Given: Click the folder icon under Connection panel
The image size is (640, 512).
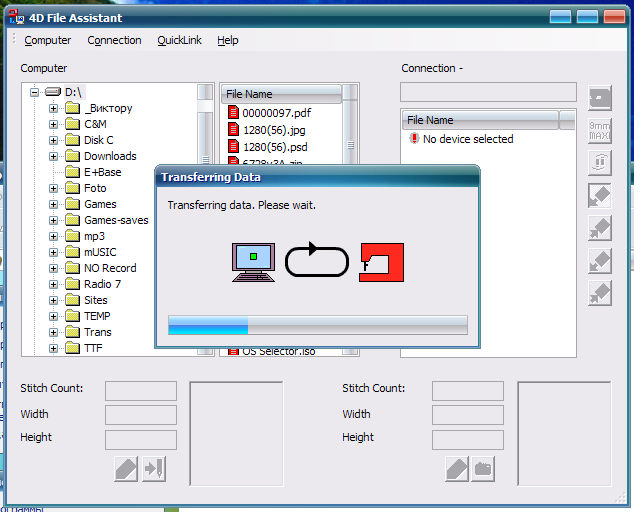Looking at the screenshot, I should tap(483, 468).
